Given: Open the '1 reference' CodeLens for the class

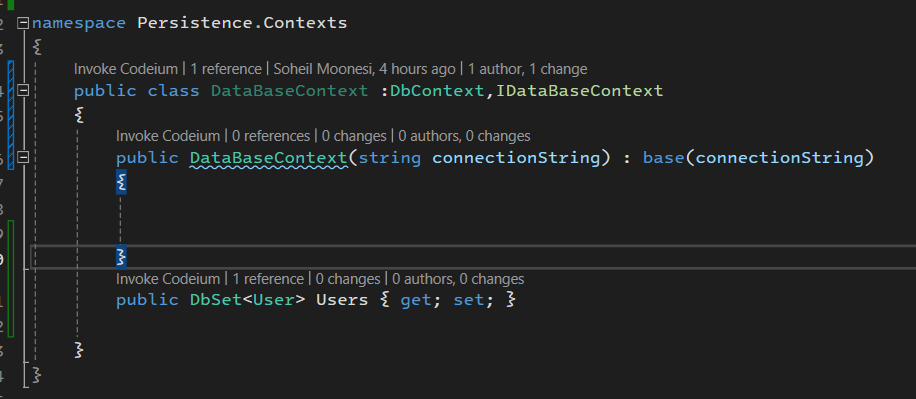Looking at the screenshot, I should [x=226, y=69].
